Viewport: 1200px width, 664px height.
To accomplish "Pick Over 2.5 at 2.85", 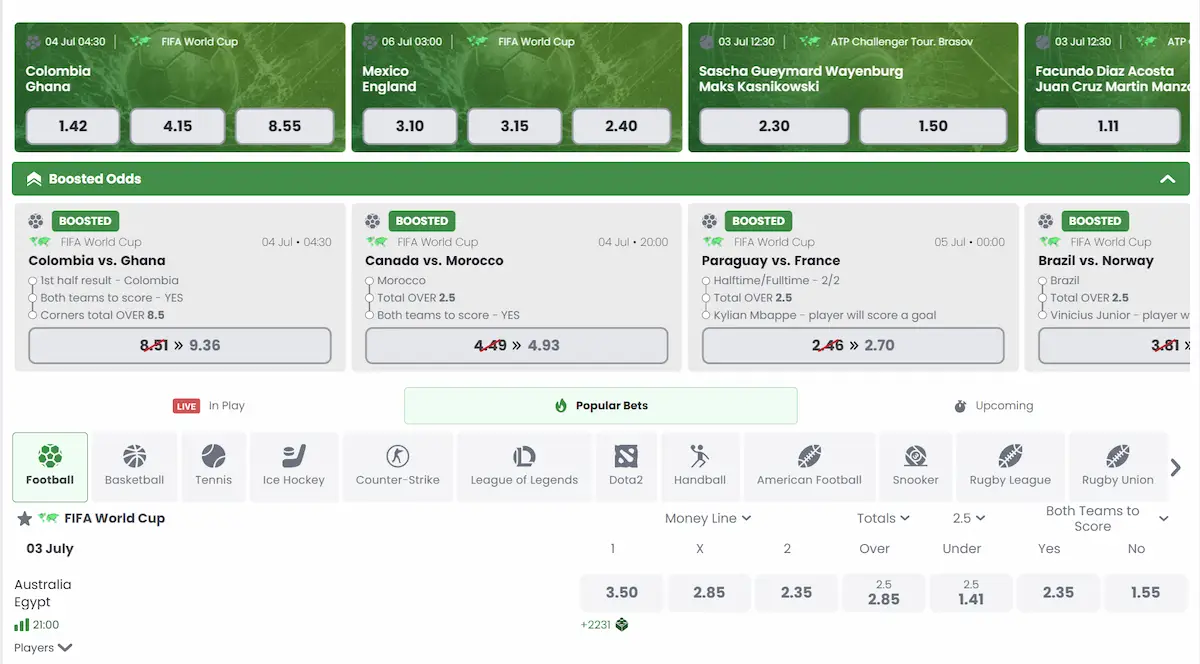I will (884, 592).
